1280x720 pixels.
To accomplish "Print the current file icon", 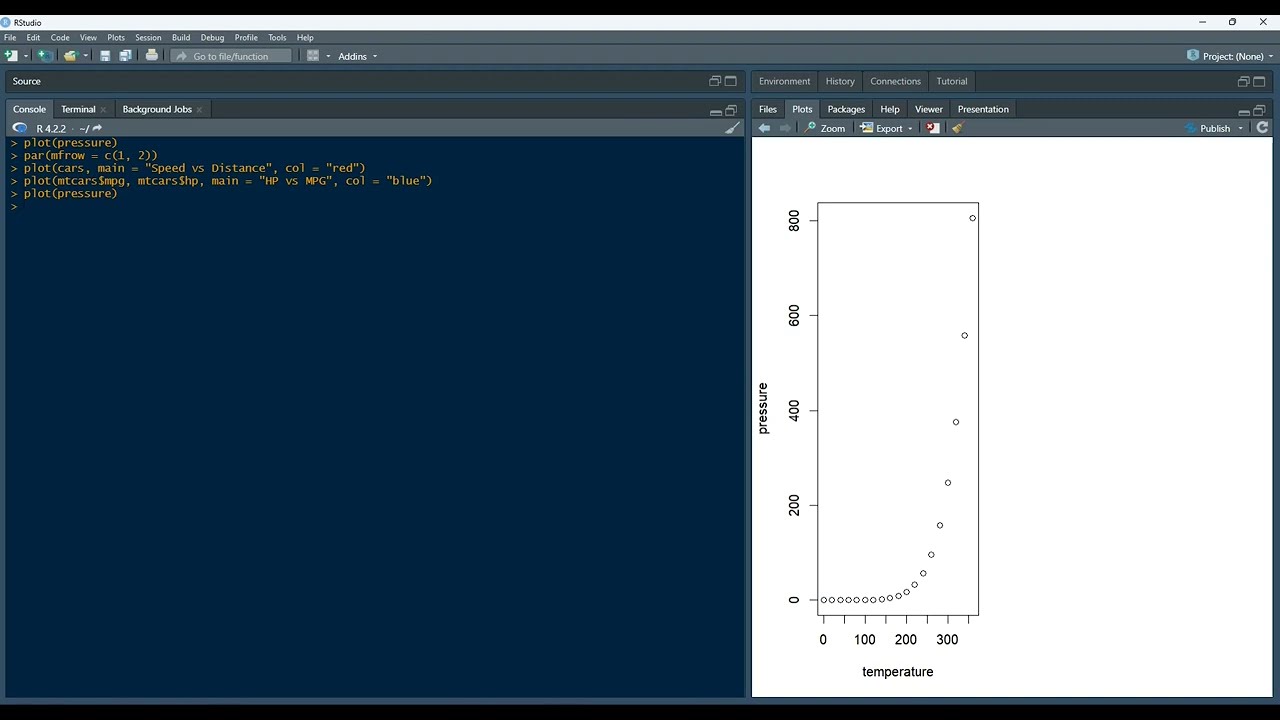I will click(152, 56).
